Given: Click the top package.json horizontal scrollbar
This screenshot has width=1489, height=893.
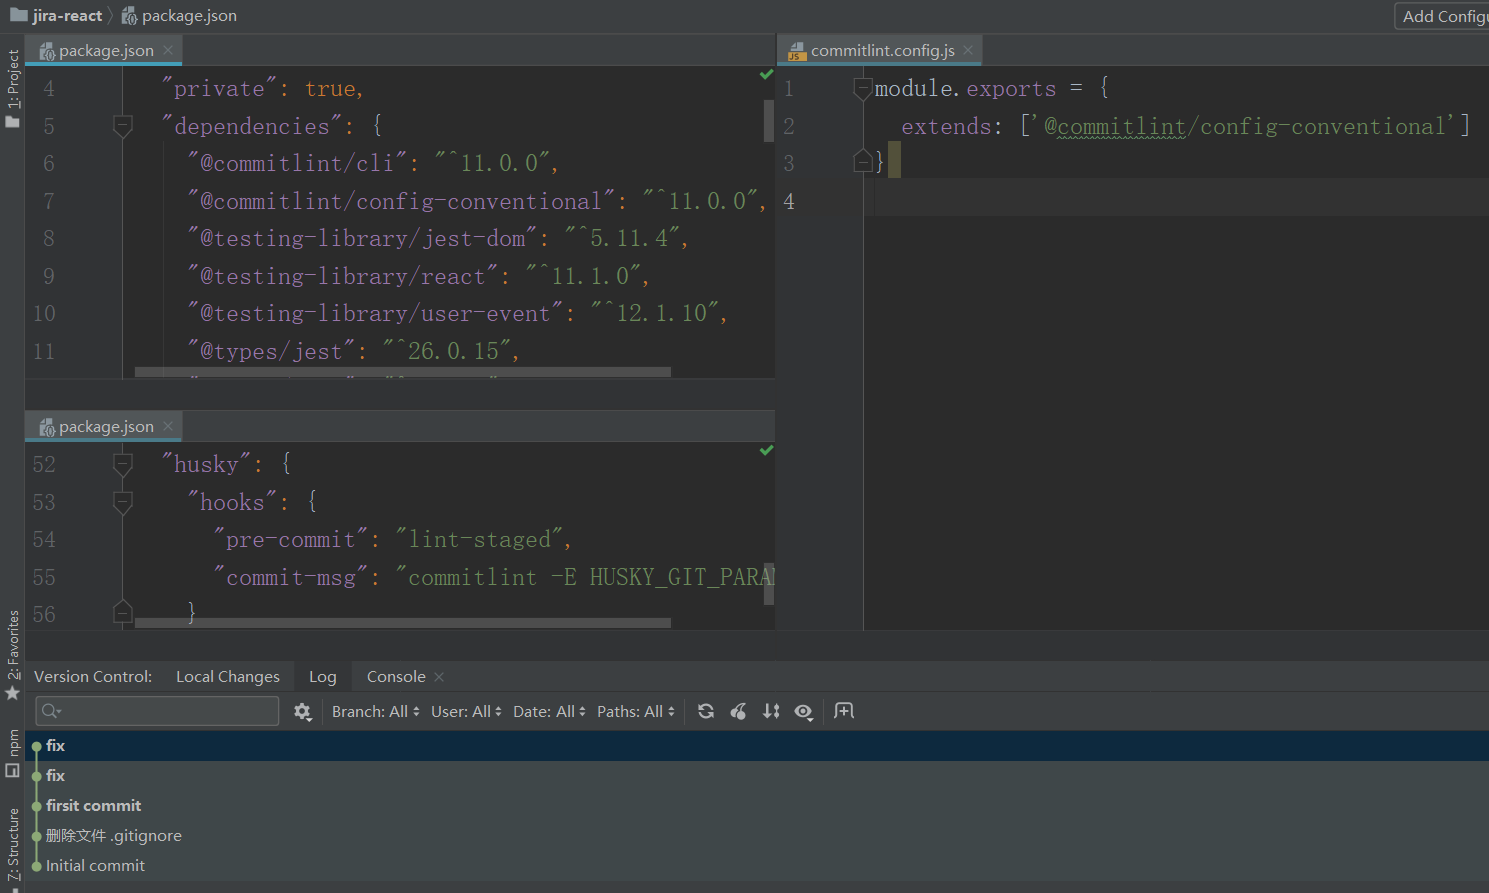Looking at the screenshot, I should coord(402,372).
